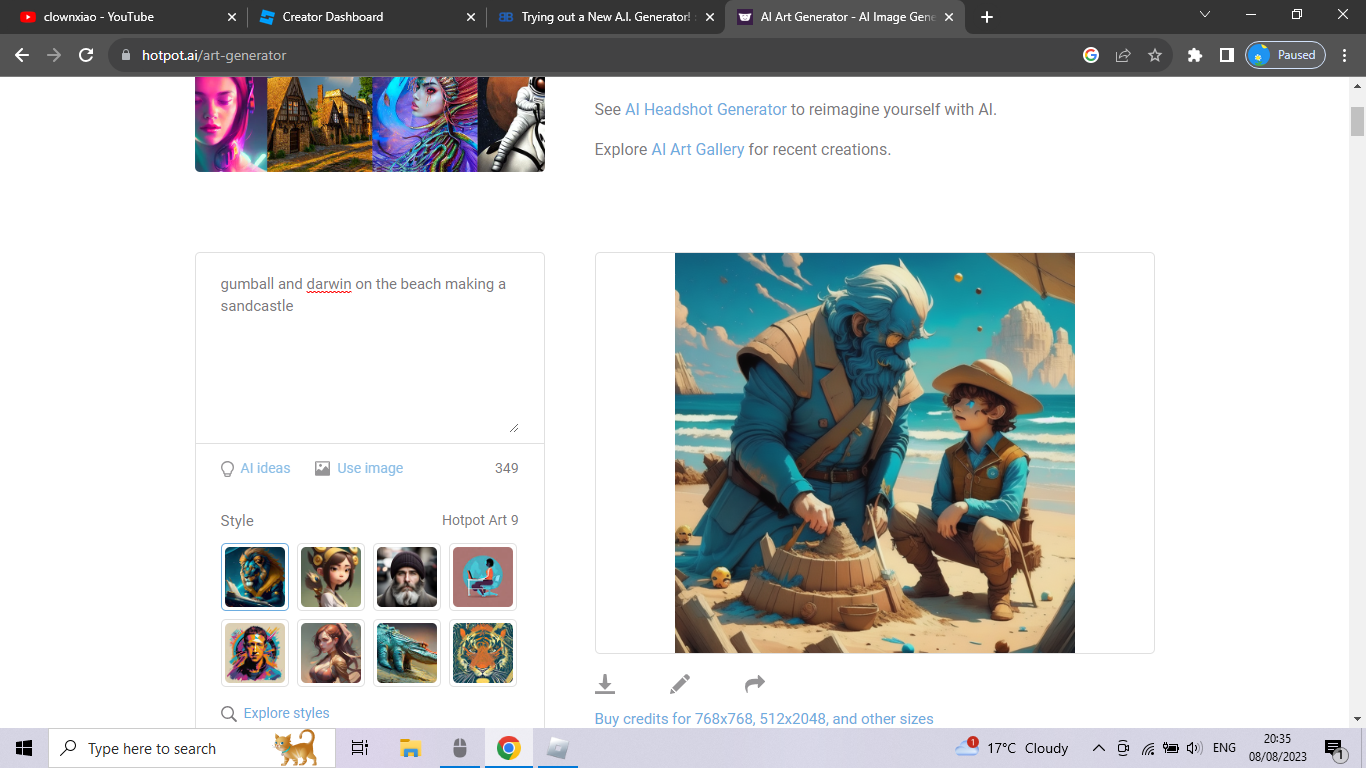
Task: Open the Chrome tab search dropdown
Action: point(1204,15)
